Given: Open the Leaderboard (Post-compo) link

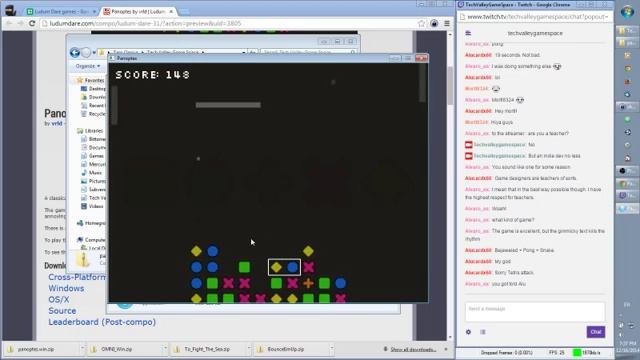Looking at the screenshot, I should pos(102,322).
